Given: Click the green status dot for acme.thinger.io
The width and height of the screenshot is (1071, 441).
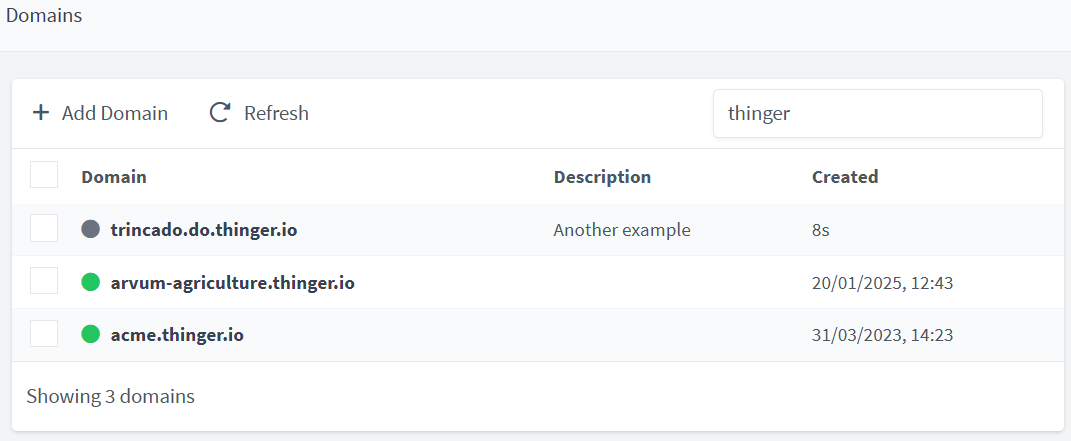Looking at the screenshot, I should (x=91, y=335).
